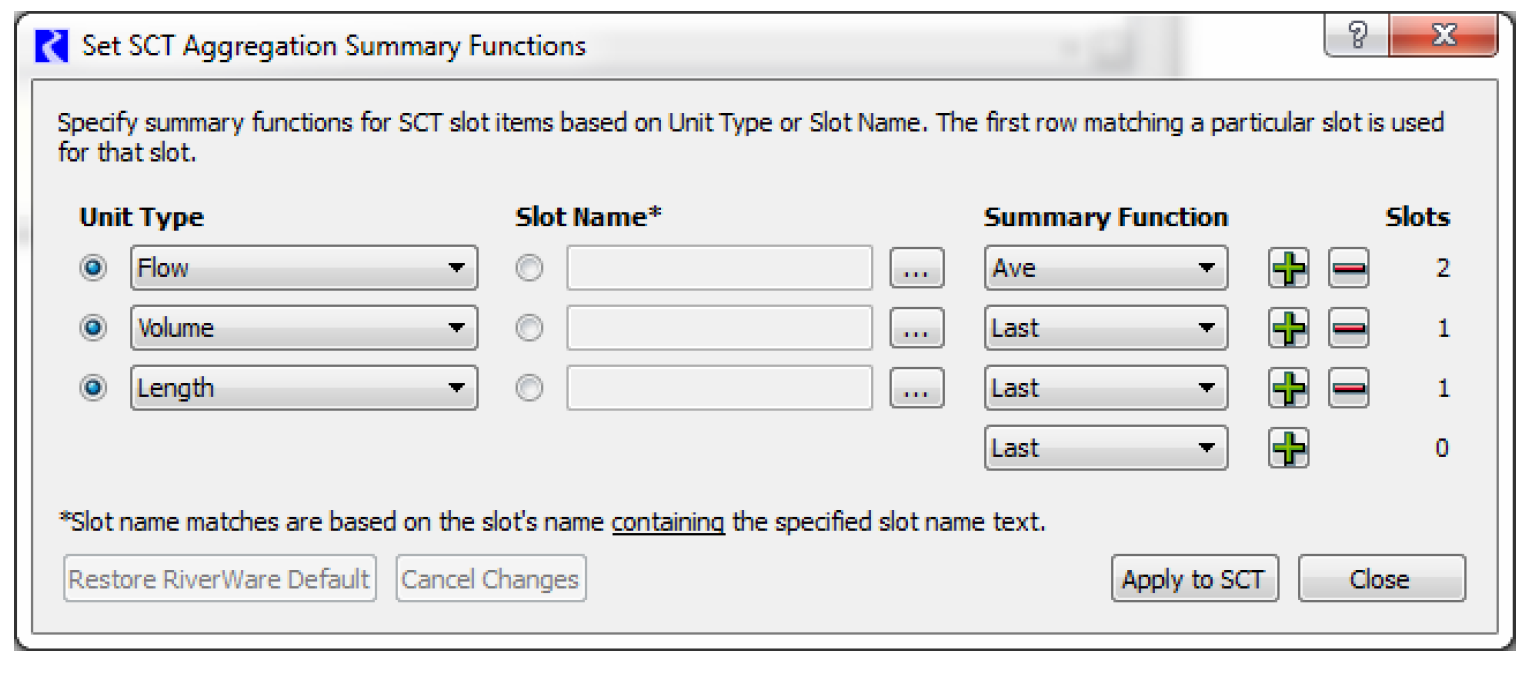1525x673 pixels.
Task: Open the Flow unit type dropdown
Action: tap(304, 268)
